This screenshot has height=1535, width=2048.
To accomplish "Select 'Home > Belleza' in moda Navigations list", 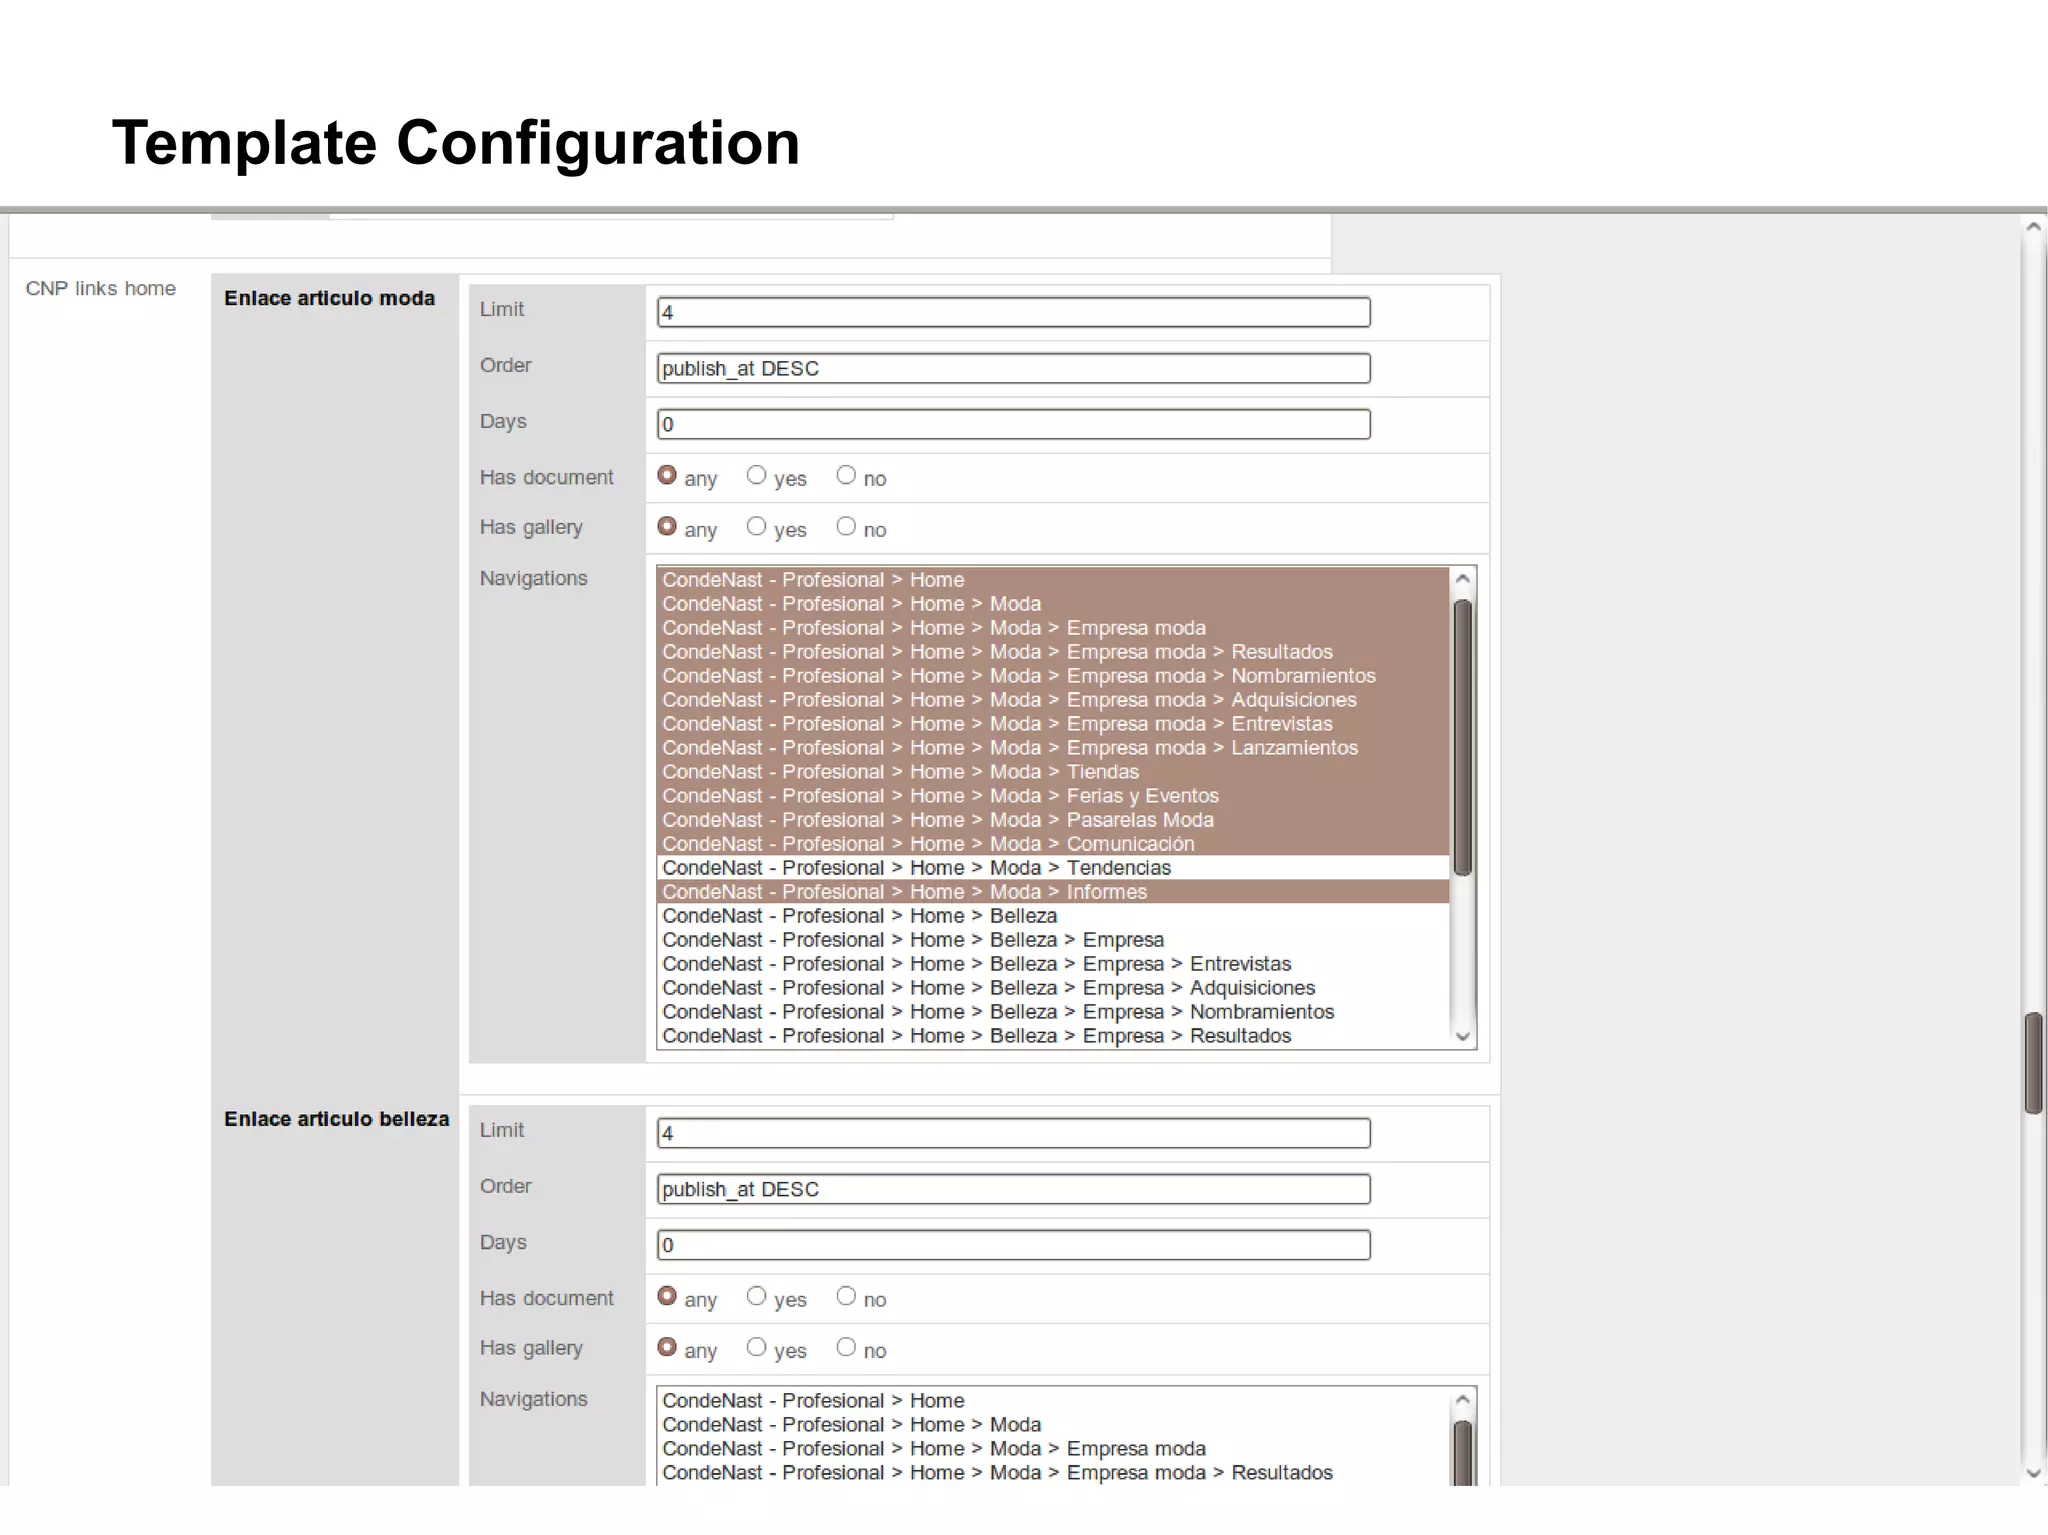I will pos(1053,916).
